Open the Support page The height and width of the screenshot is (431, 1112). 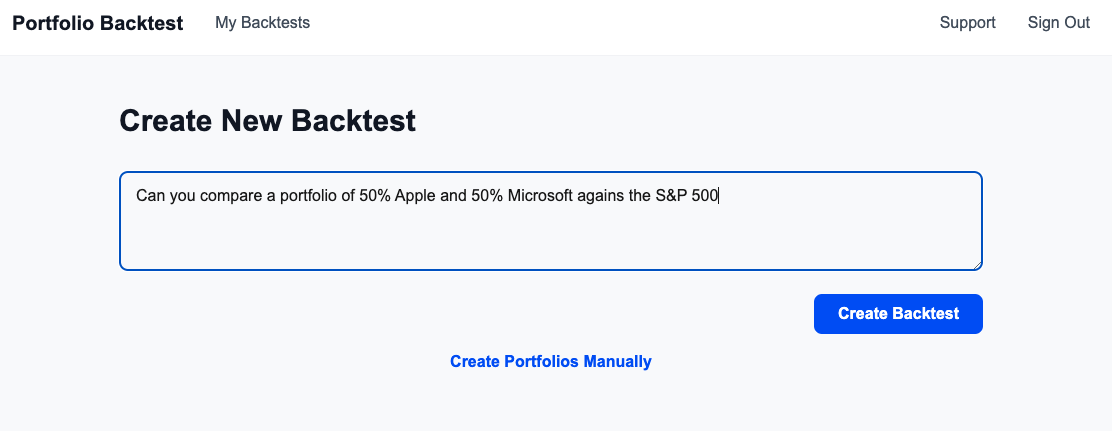(967, 23)
